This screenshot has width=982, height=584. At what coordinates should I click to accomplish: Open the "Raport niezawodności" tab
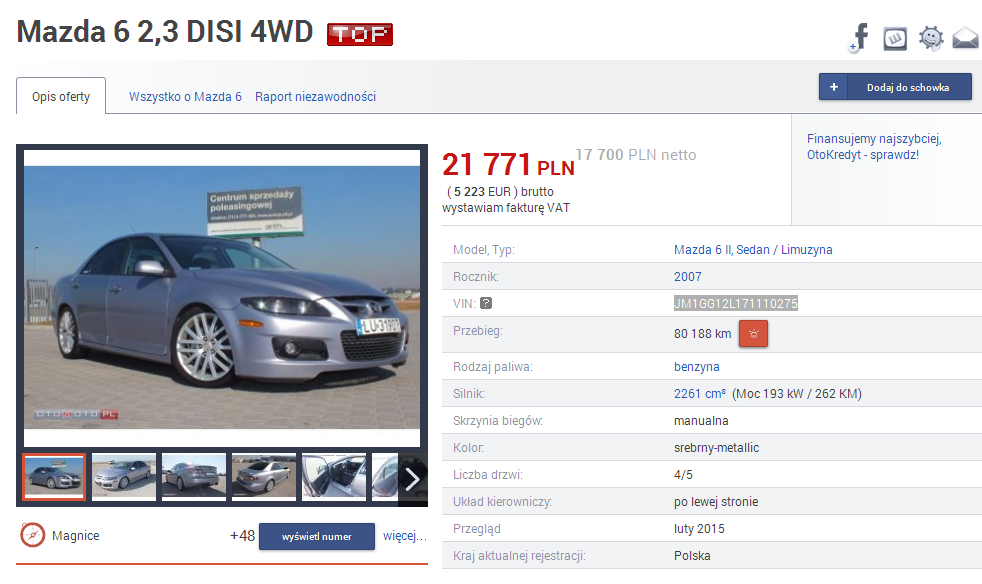point(315,97)
